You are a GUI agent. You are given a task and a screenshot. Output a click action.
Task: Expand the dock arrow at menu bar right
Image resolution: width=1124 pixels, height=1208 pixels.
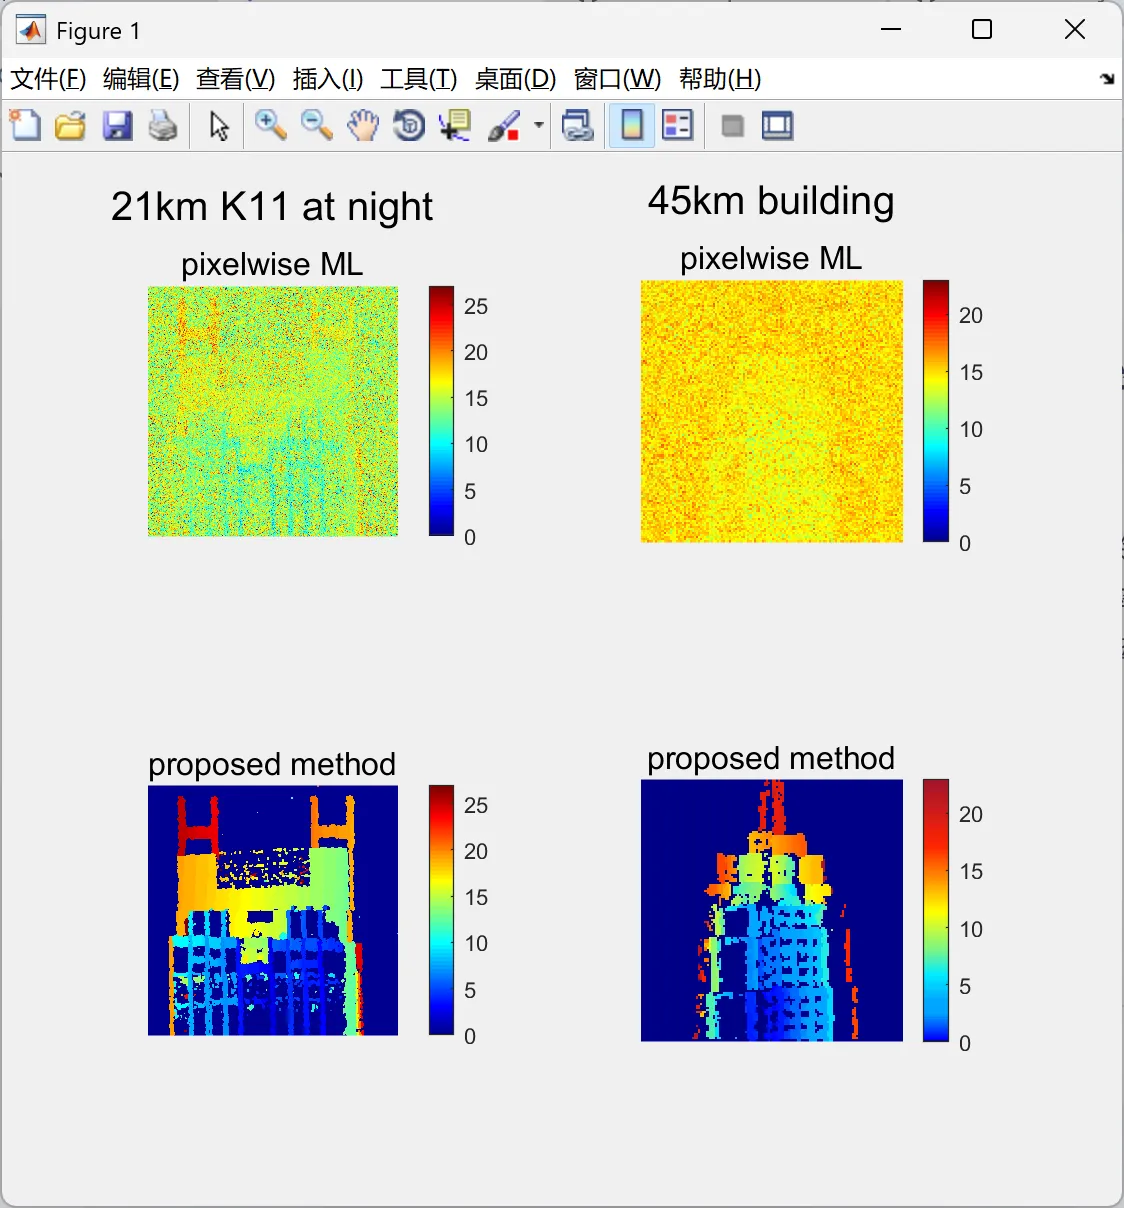(1107, 79)
